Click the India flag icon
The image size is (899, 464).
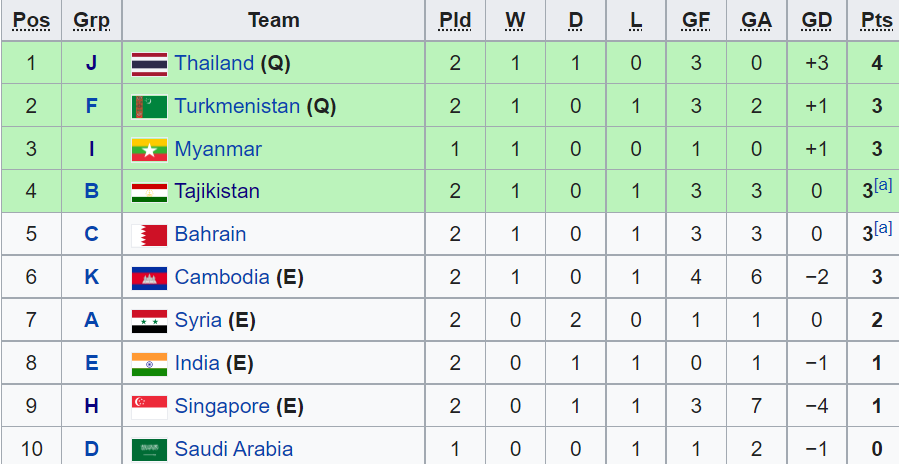[x=149, y=364]
